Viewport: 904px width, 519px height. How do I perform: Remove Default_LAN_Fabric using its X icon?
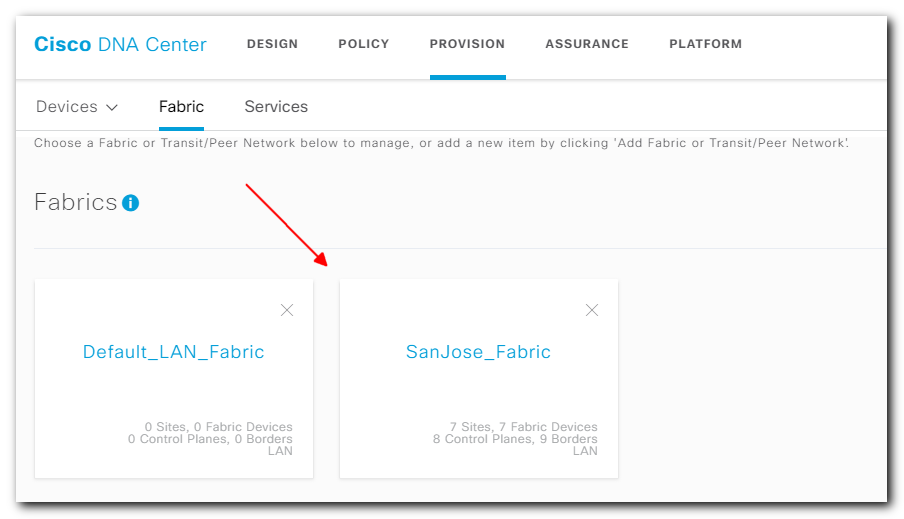(287, 310)
